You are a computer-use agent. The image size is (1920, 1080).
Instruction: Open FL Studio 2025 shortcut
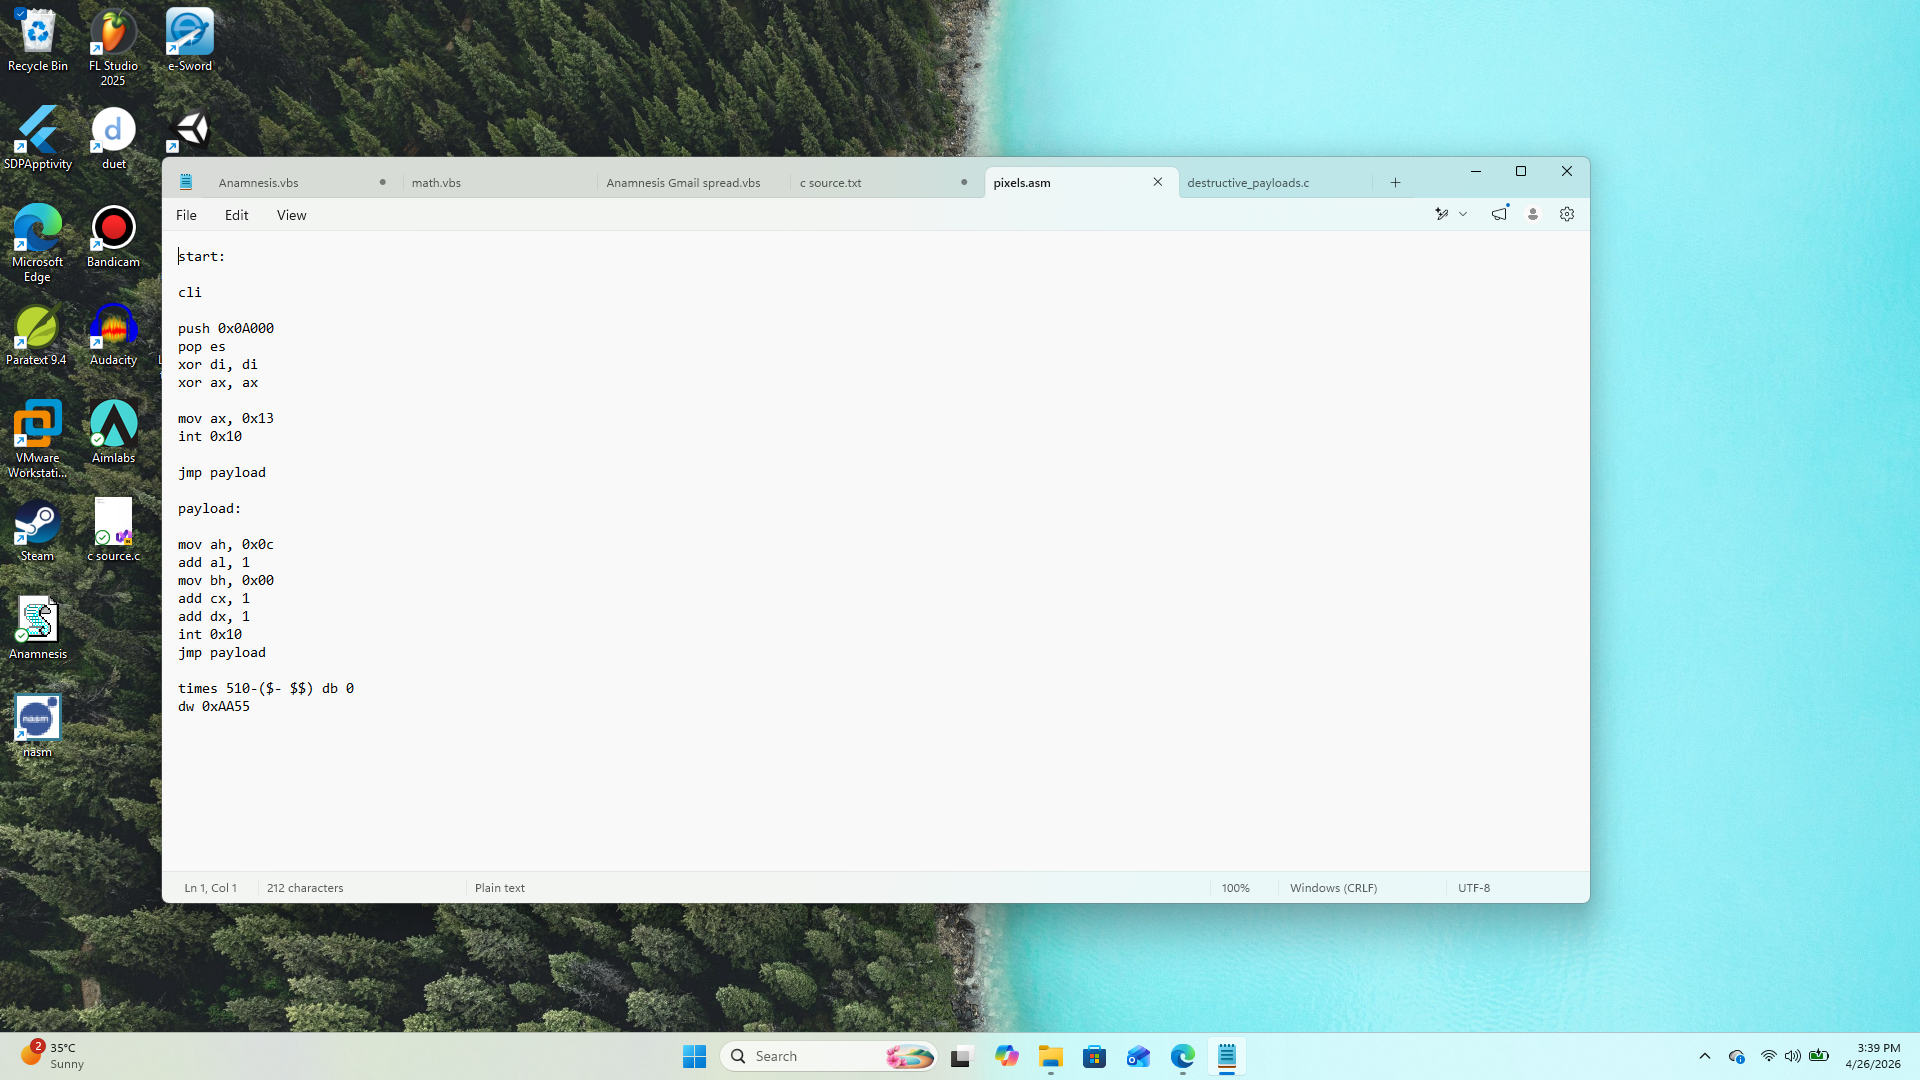[113, 45]
